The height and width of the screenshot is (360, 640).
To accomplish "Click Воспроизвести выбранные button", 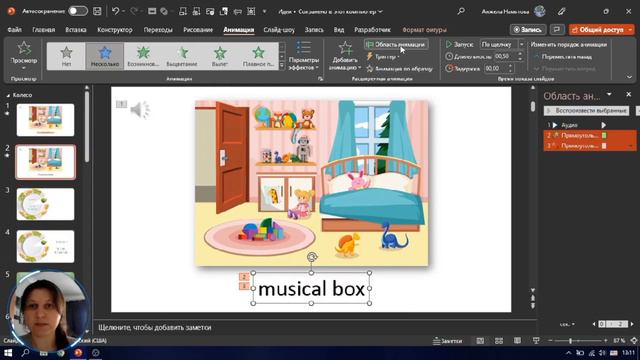I will coord(587,111).
